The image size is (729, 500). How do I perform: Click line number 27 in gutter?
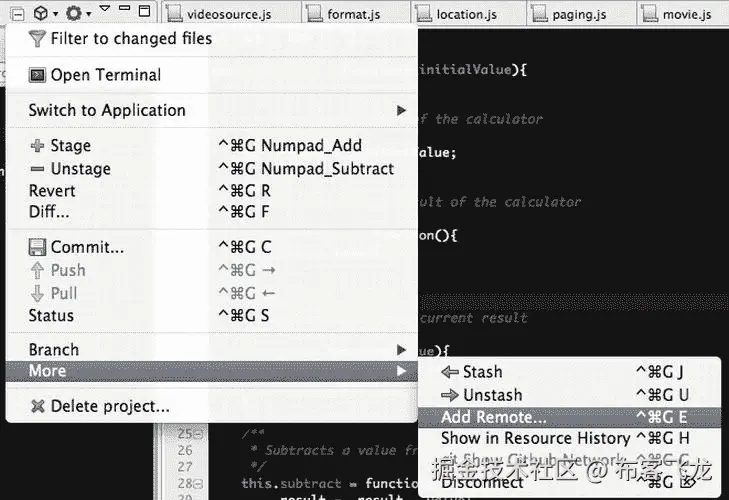185,467
